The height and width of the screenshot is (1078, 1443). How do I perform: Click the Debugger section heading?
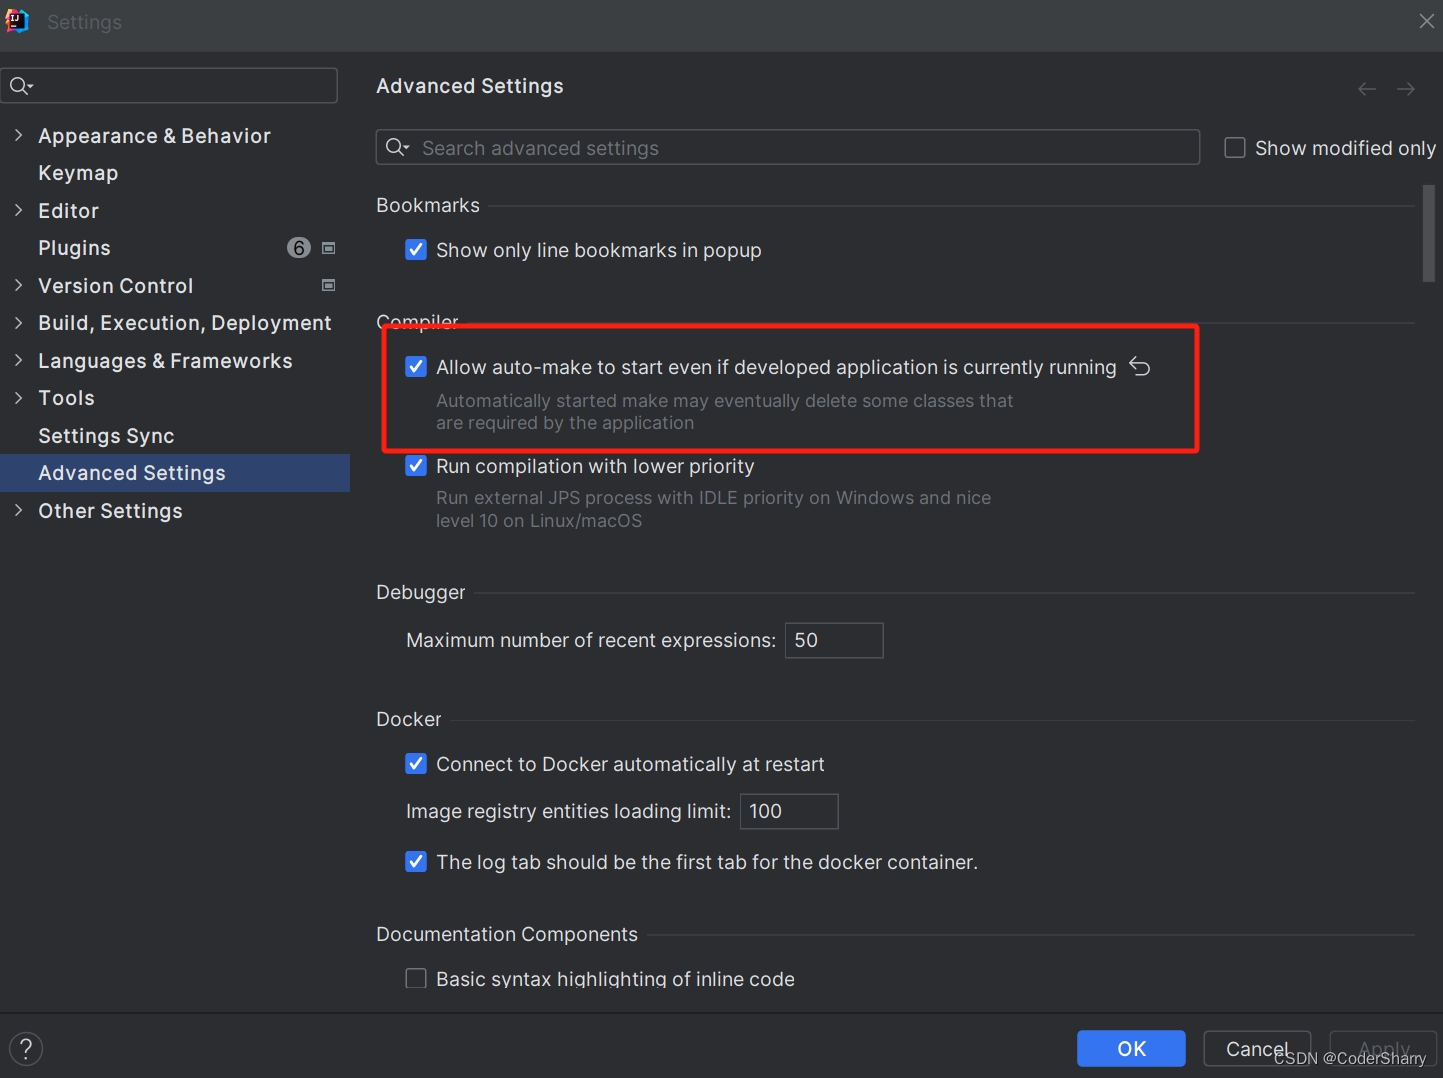pos(420,592)
